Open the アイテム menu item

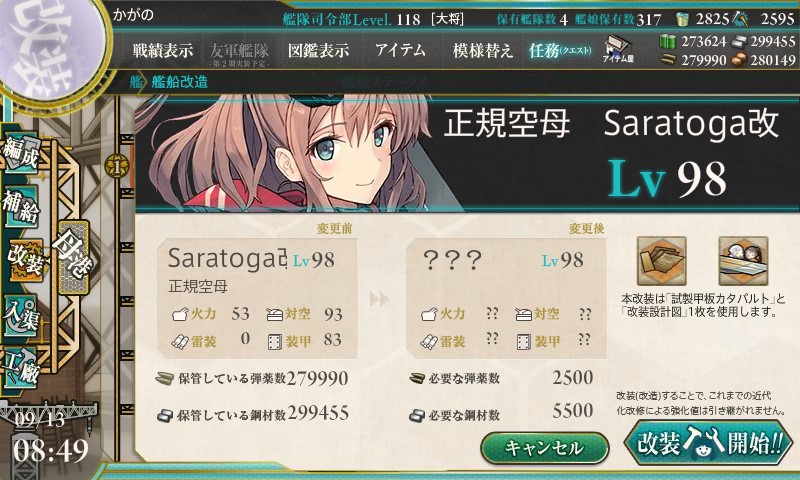401,50
